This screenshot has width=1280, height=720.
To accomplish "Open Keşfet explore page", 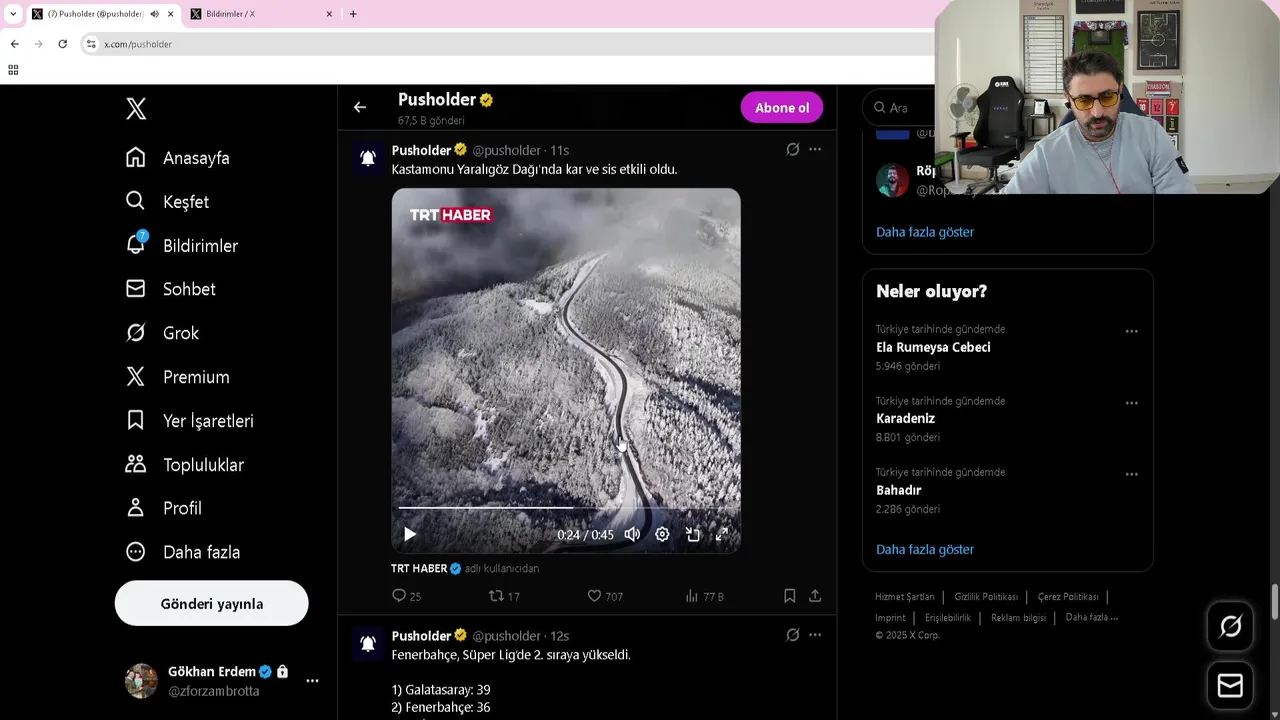I will [x=167, y=202].
